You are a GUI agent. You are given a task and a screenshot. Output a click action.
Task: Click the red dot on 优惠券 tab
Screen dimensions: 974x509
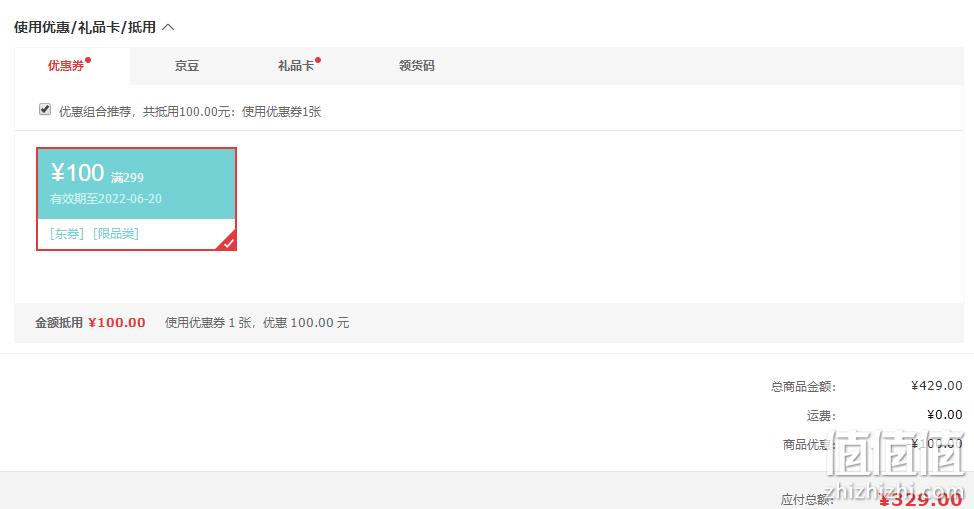pos(88,60)
